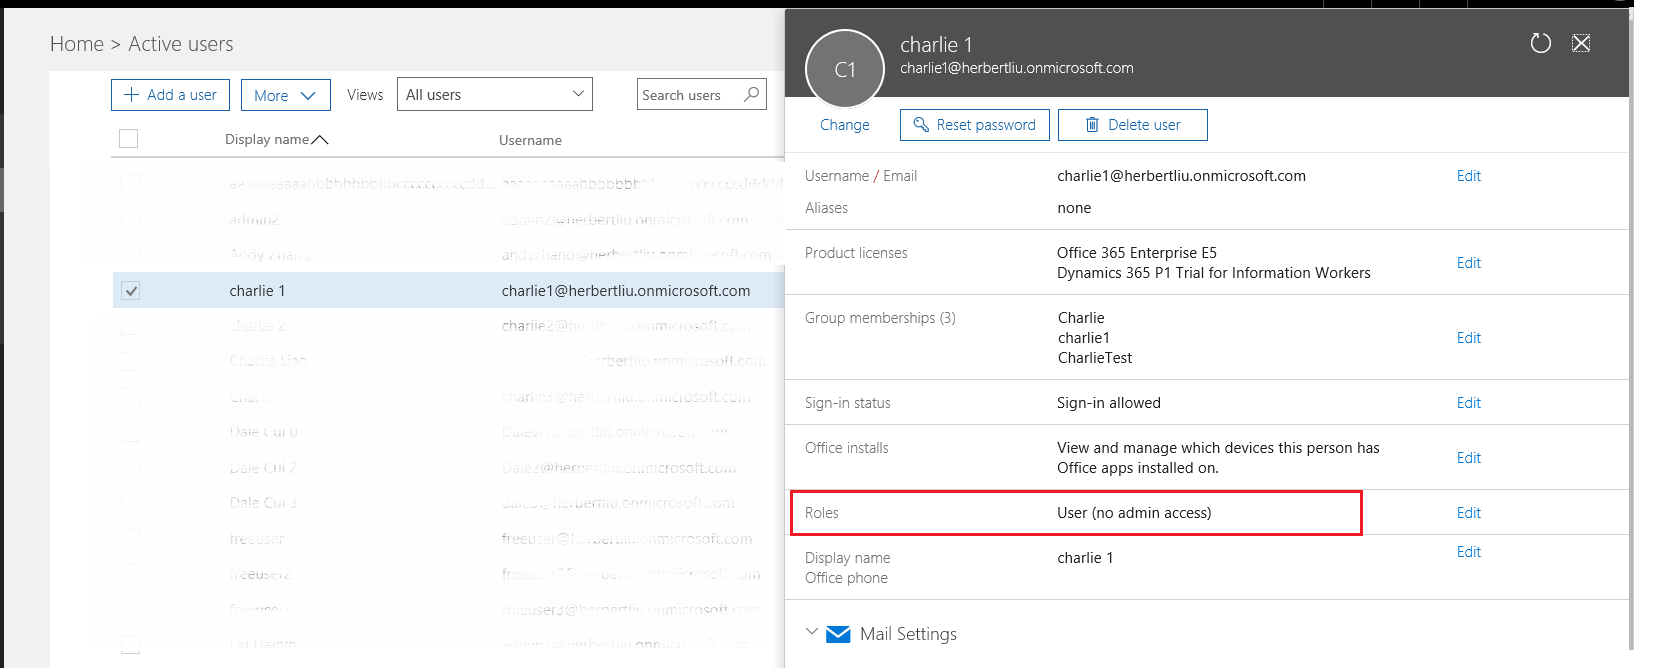The height and width of the screenshot is (668, 1668).
Task: Click the CharlieTest group membership entry
Action: pyautogui.click(x=1095, y=358)
